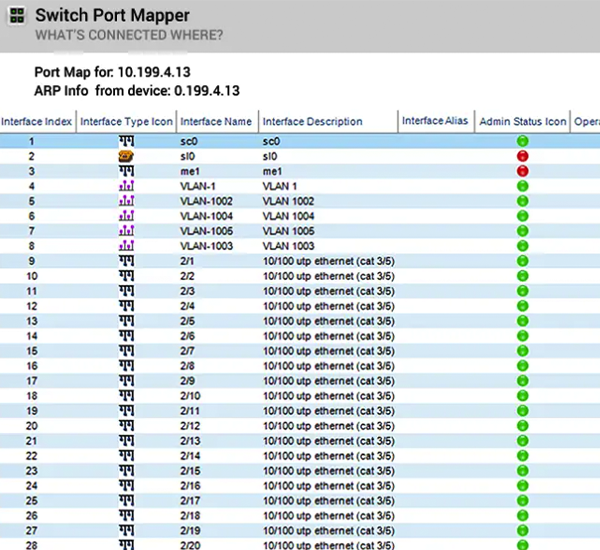Click the red admin status icon for me1
The width and height of the screenshot is (600, 550).
tap(523, 171)
